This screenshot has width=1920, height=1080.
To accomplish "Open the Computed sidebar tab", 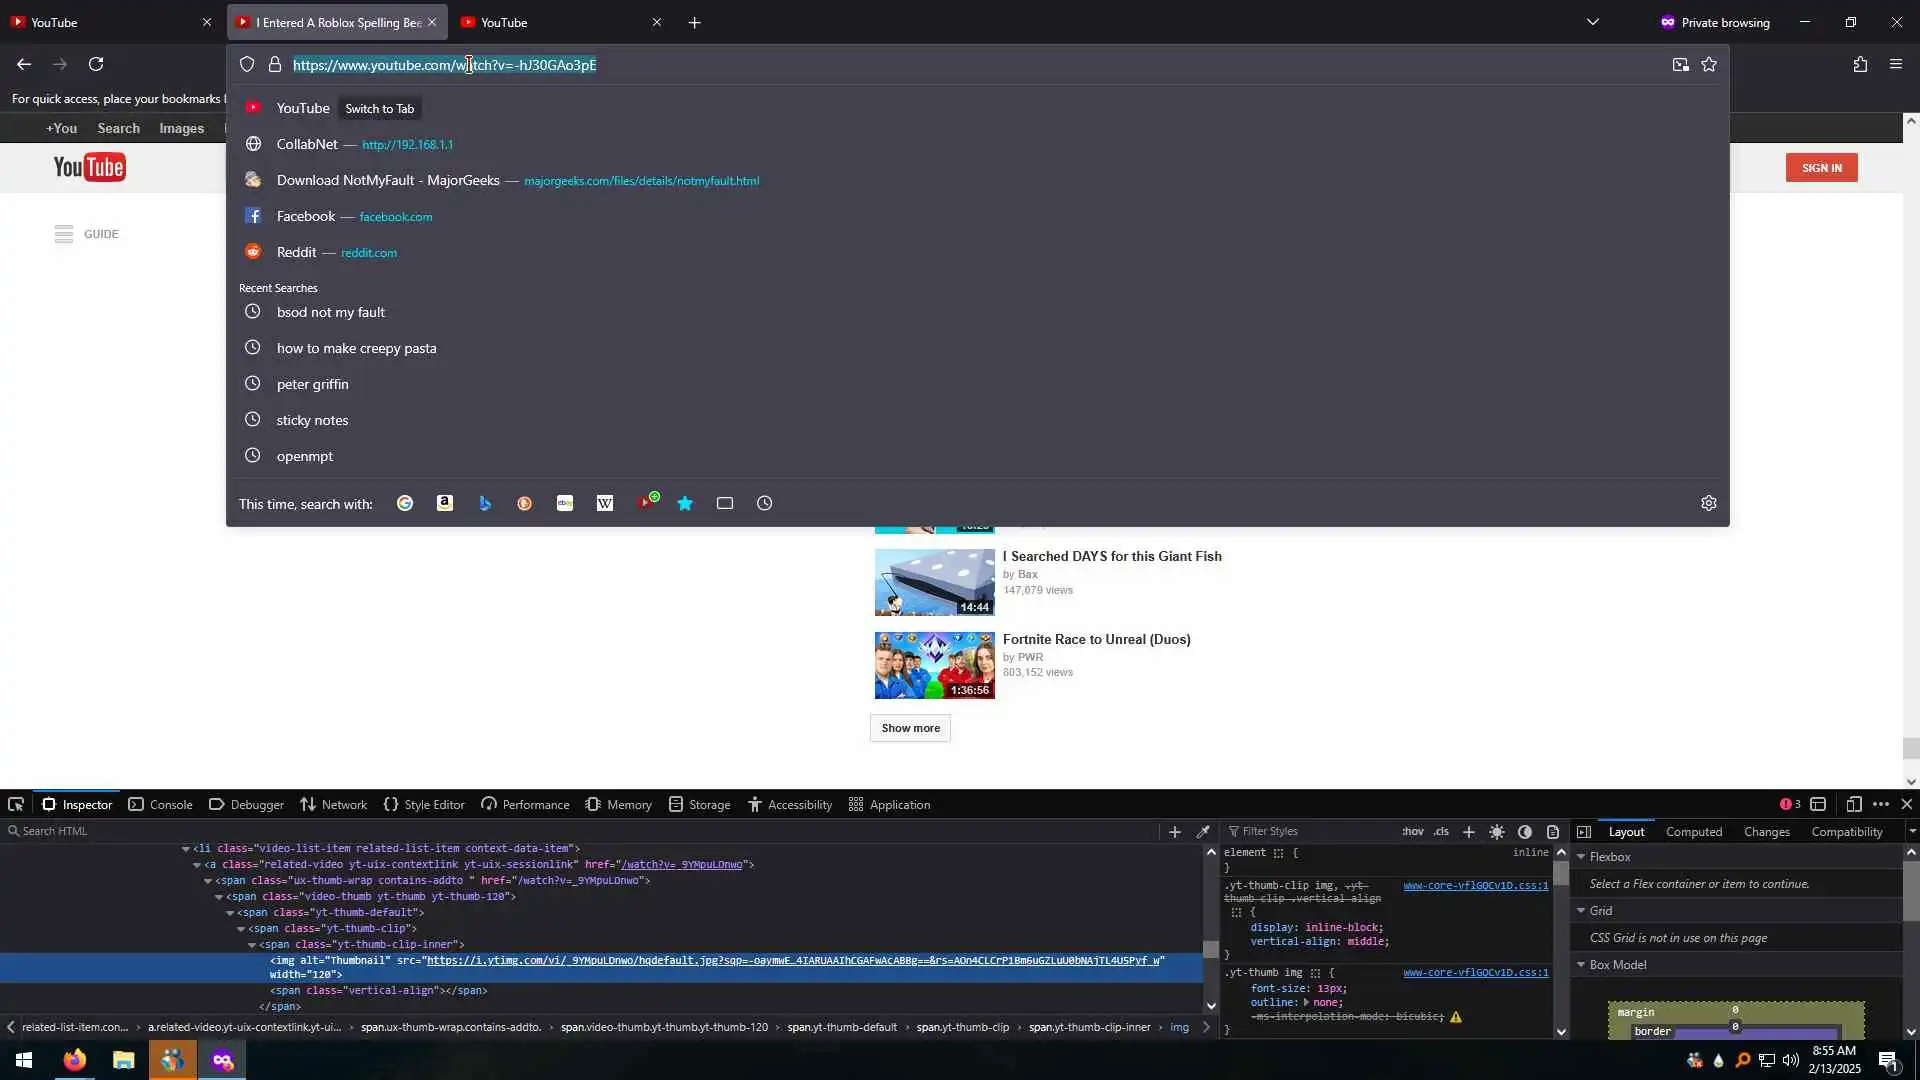I will [1693, 832].
